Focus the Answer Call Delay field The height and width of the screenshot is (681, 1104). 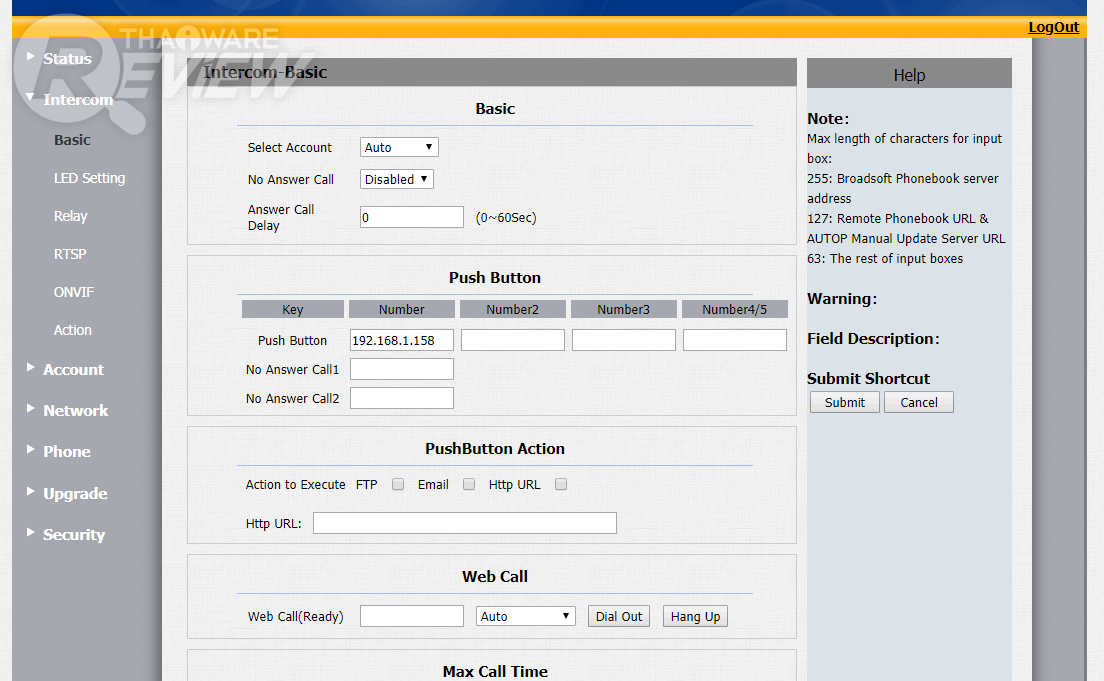click(412, 217)
